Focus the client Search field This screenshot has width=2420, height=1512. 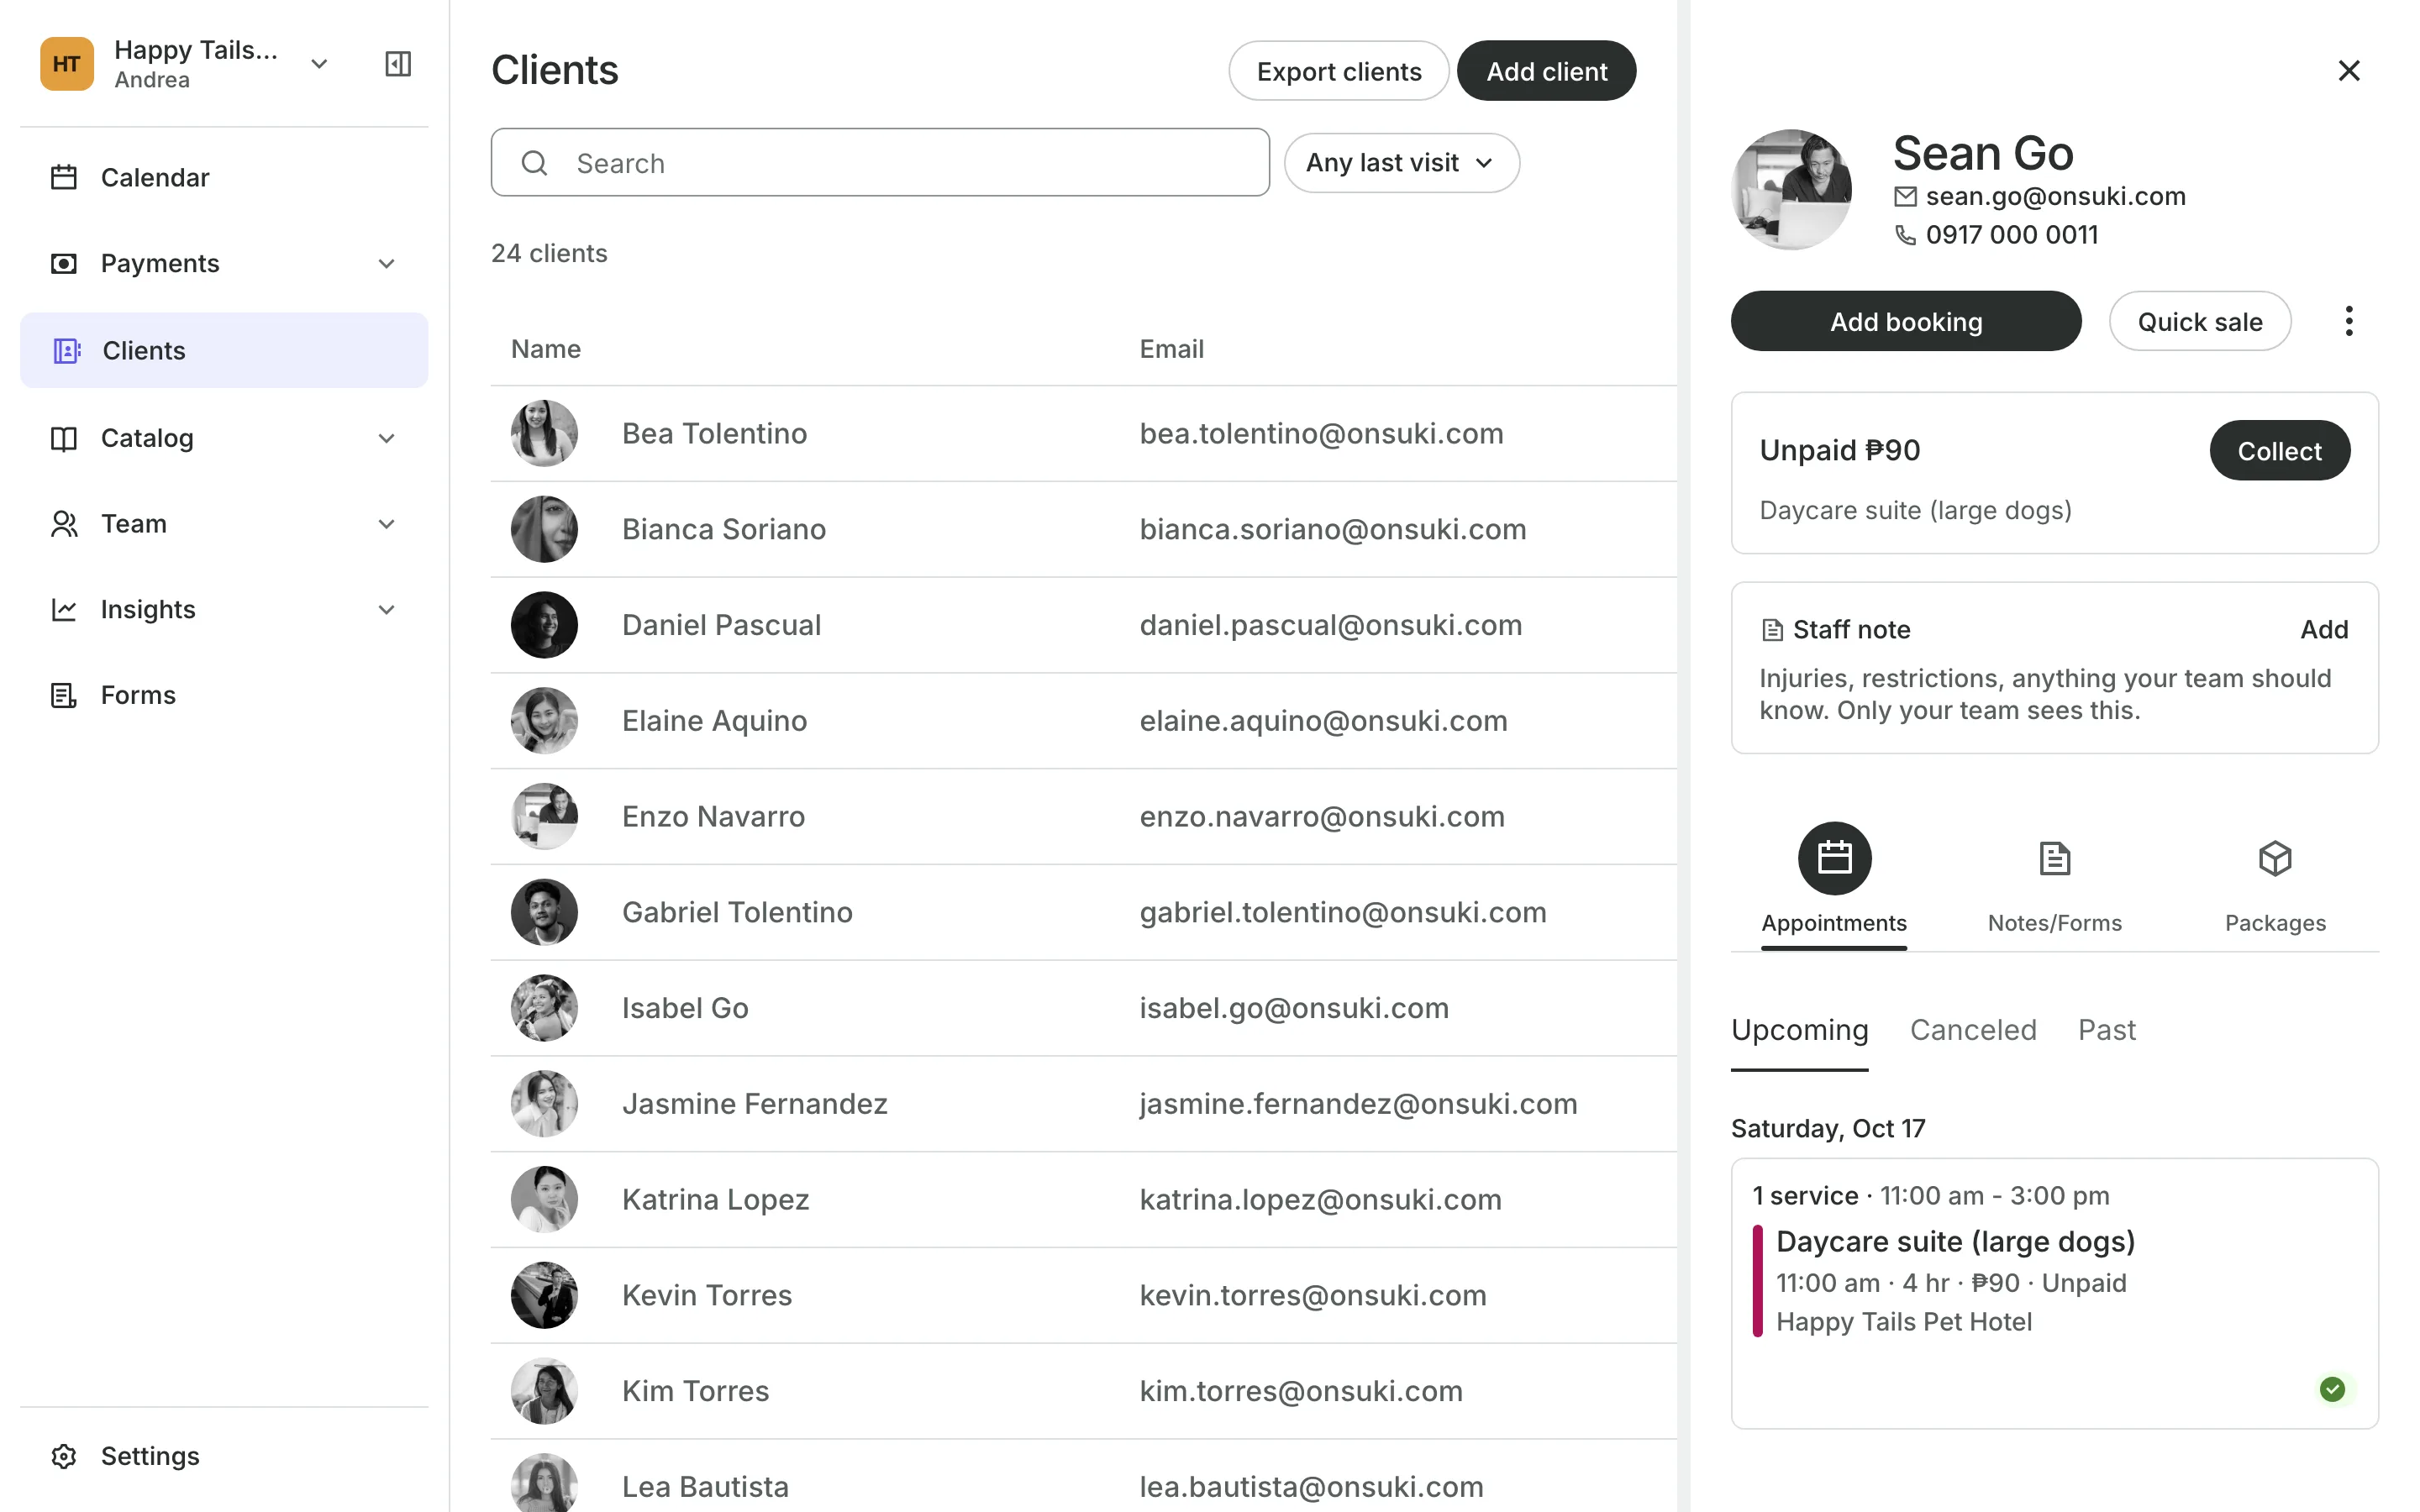point(880,163)
